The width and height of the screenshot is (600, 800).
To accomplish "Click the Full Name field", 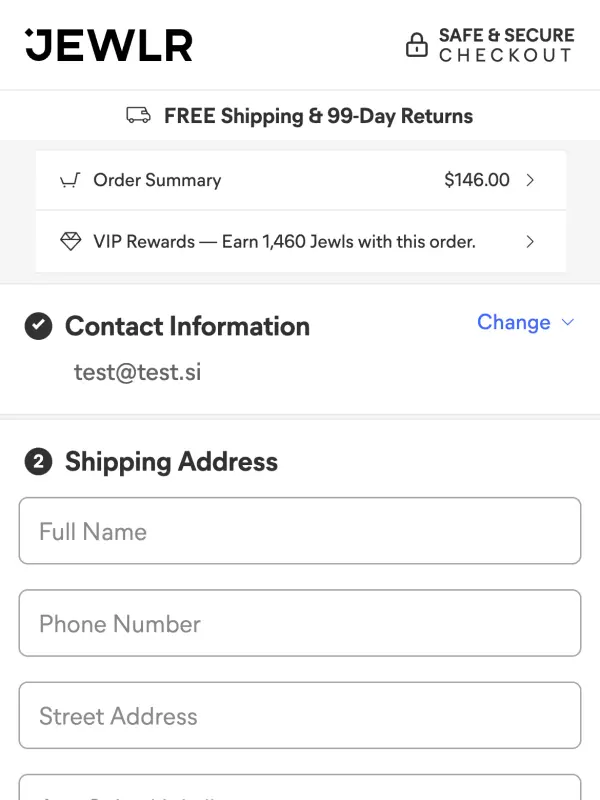I will click(x=300, y=531).
